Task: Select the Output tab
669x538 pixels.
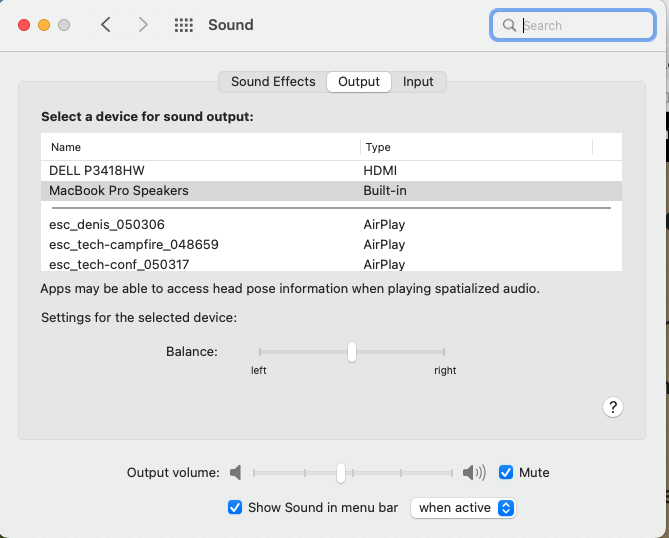Action: pos(359,82)
